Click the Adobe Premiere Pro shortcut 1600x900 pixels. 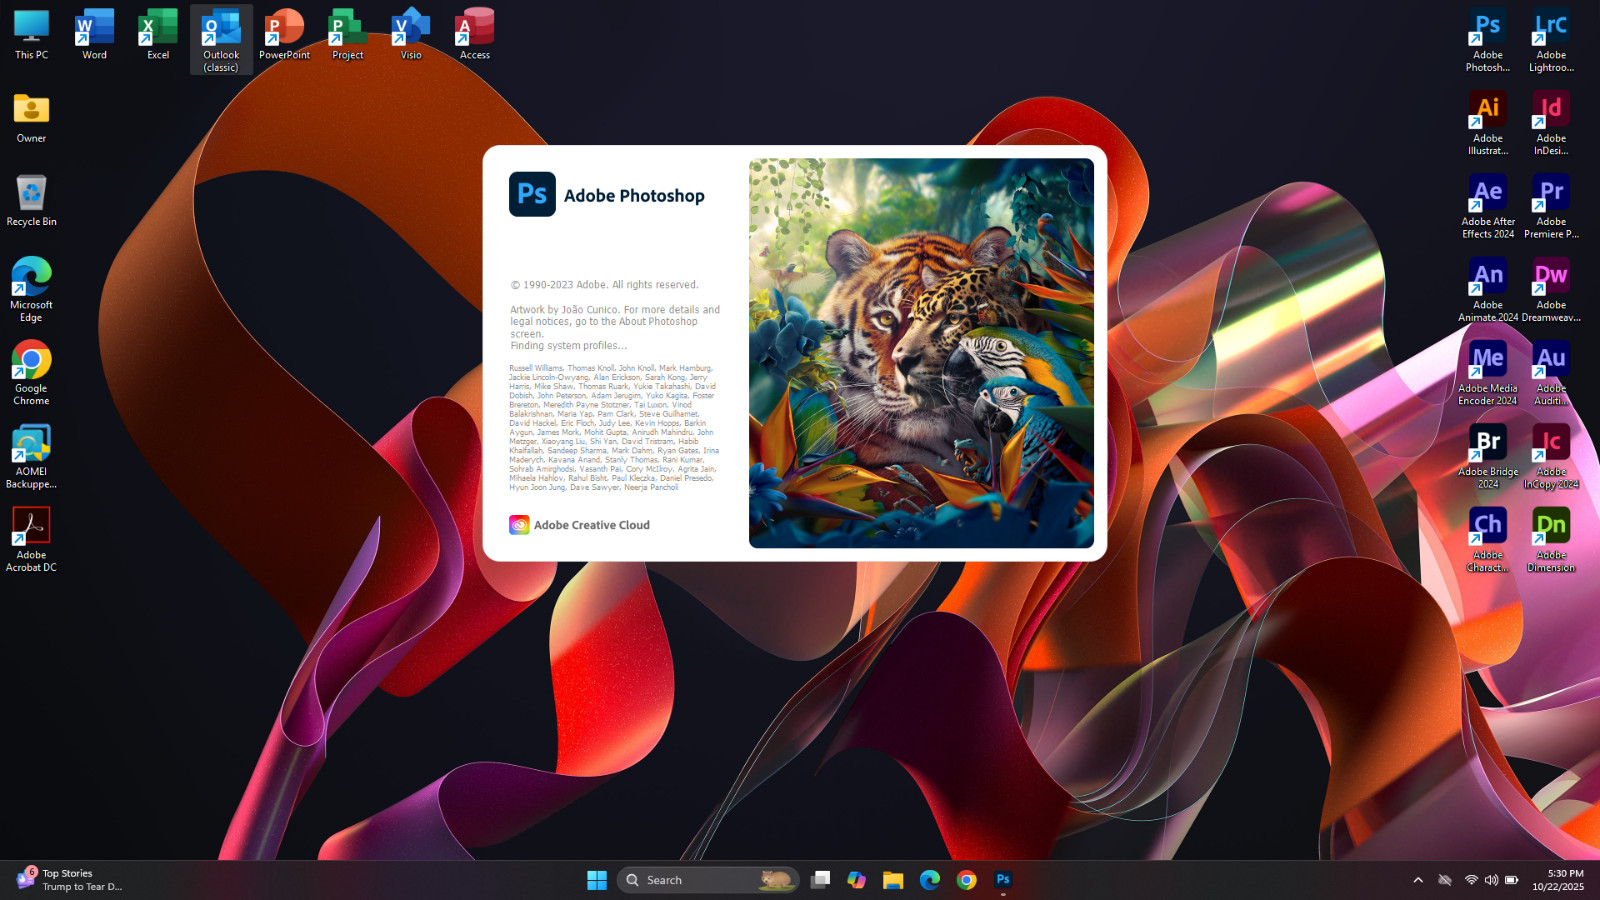coord(1551,207)
